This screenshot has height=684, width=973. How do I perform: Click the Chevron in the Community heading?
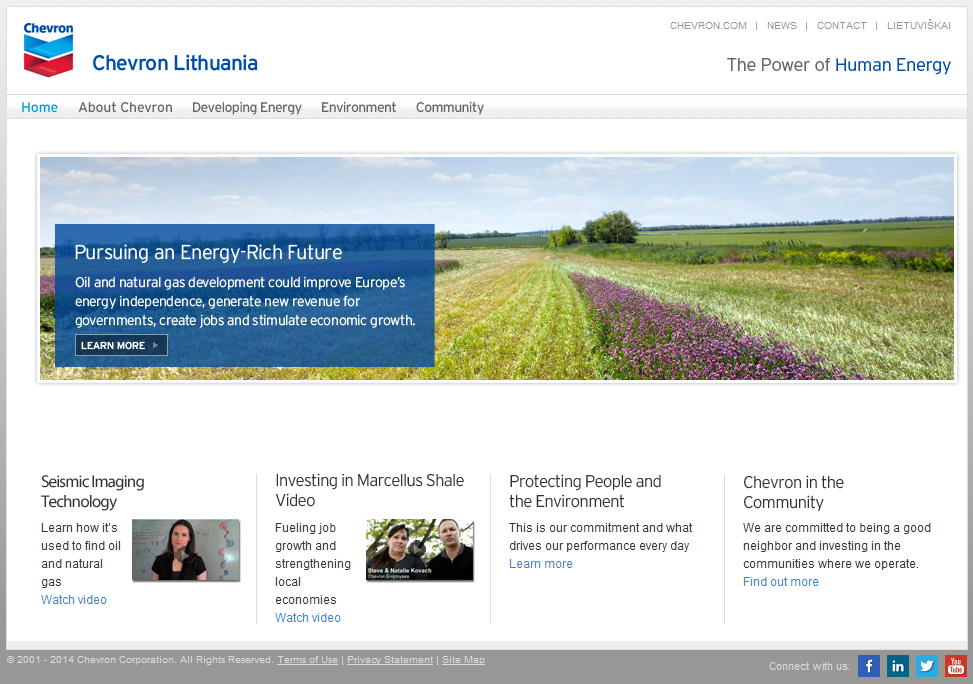coord(793,492)
